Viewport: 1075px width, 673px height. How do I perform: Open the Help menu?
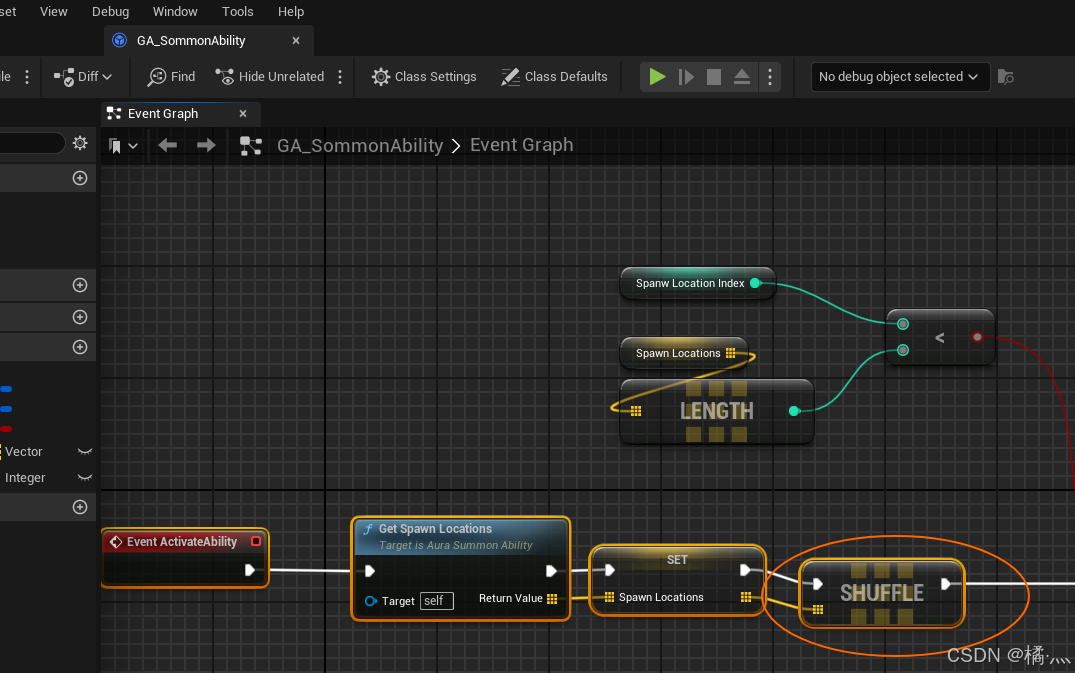point(291,12)
